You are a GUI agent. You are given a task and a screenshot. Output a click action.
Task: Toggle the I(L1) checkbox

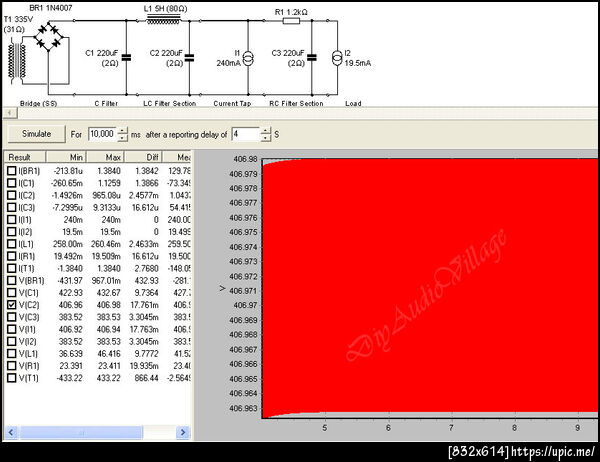tap(12, 244)
